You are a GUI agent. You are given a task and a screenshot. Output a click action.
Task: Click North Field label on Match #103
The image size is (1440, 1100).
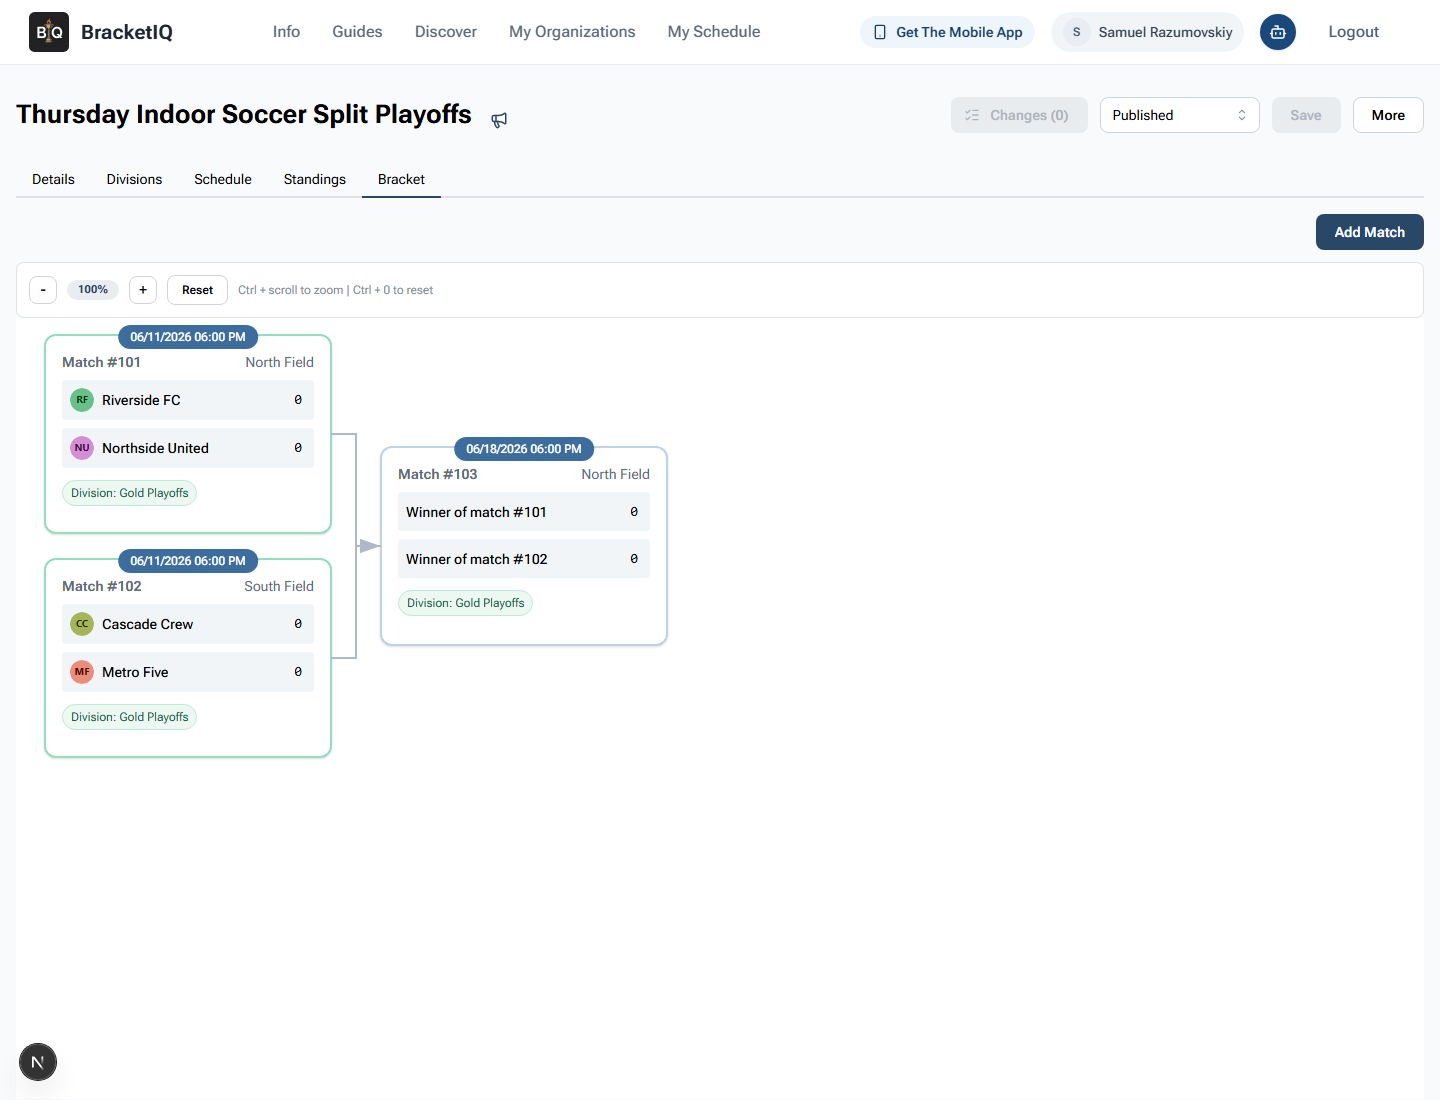point(616,474)
